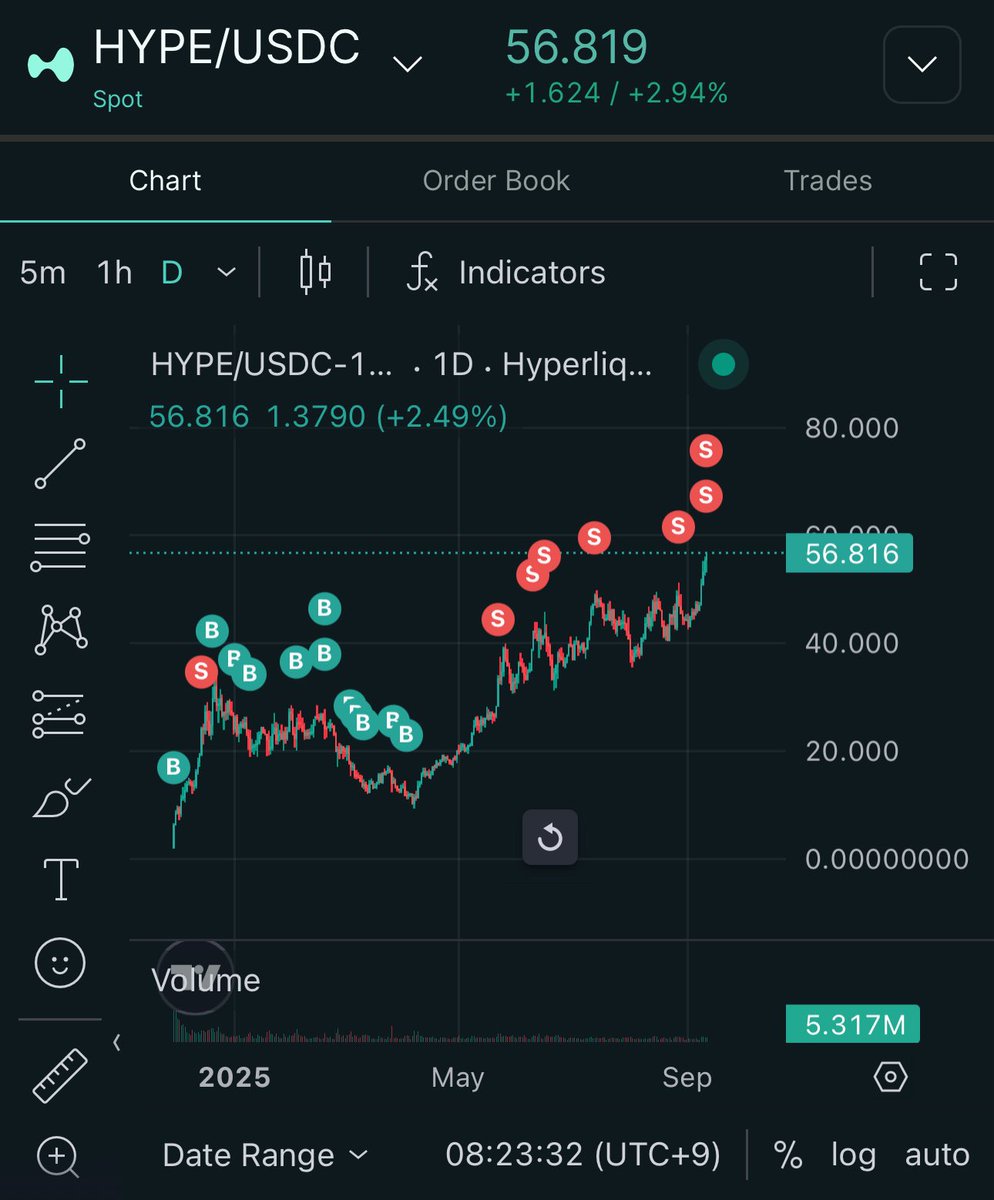Collapse the drawing toolbar arrow
Screen dimensions: 994x1200
click(x=116, y=1043)
